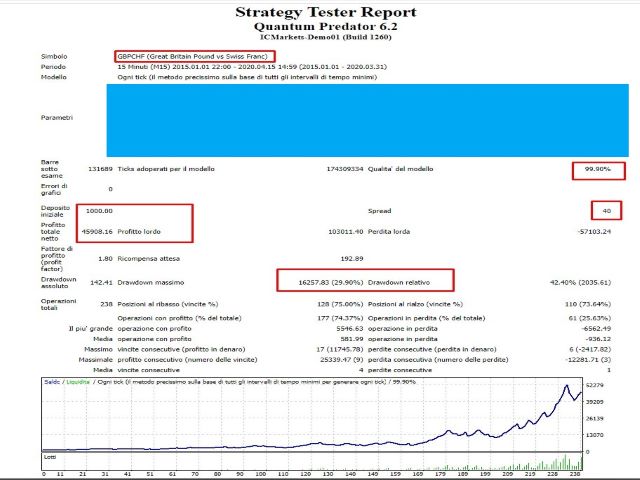This screenshot has width=640, height=480.
Task: Click the Liquidita legend in the chart
Action: 78,382
